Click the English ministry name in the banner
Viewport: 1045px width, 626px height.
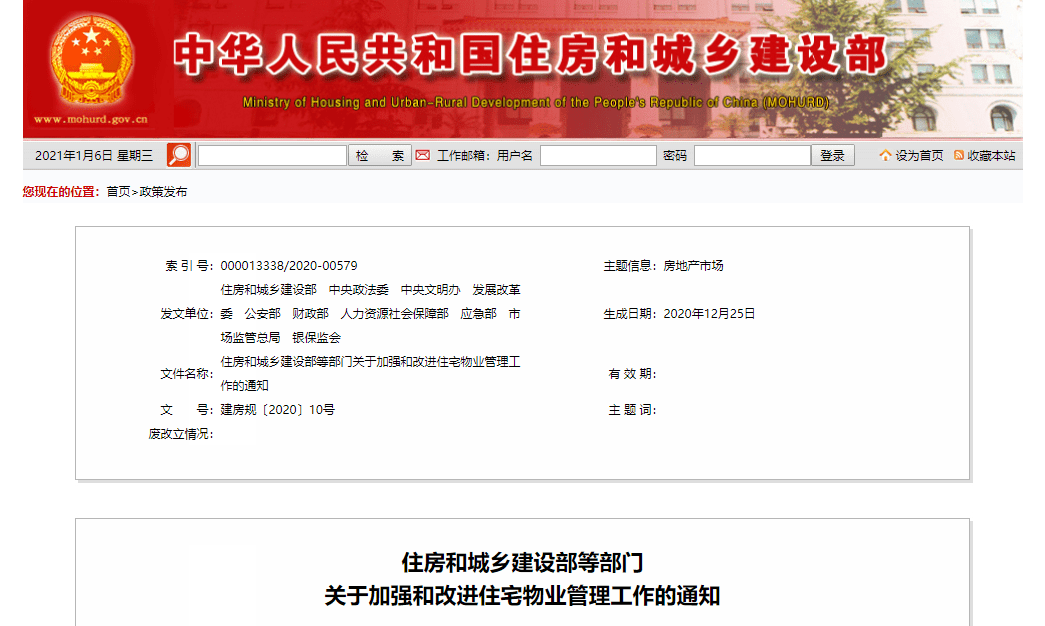coord(536,102)
